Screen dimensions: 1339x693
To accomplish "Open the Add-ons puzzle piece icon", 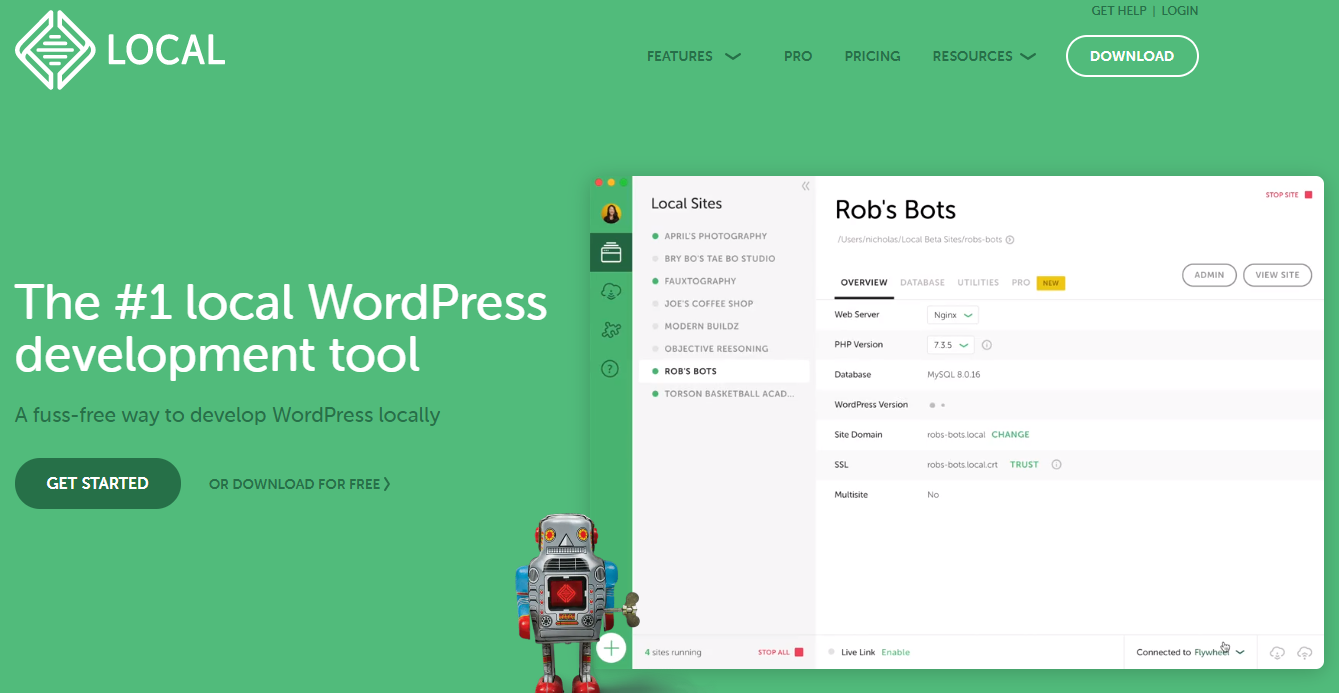I will point(610,330).
